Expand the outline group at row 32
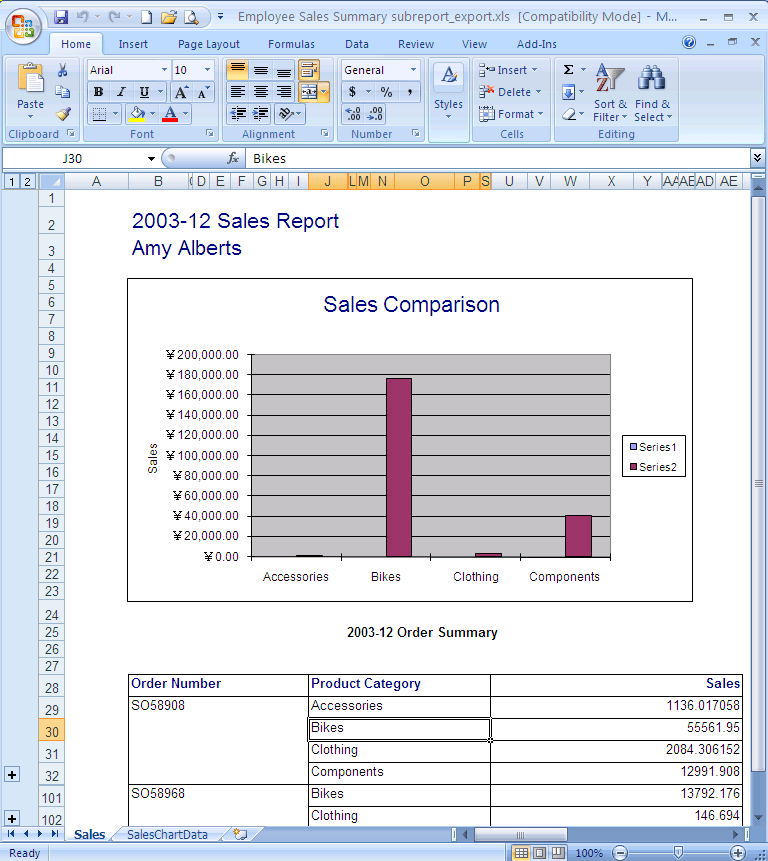 pos(12,775)
